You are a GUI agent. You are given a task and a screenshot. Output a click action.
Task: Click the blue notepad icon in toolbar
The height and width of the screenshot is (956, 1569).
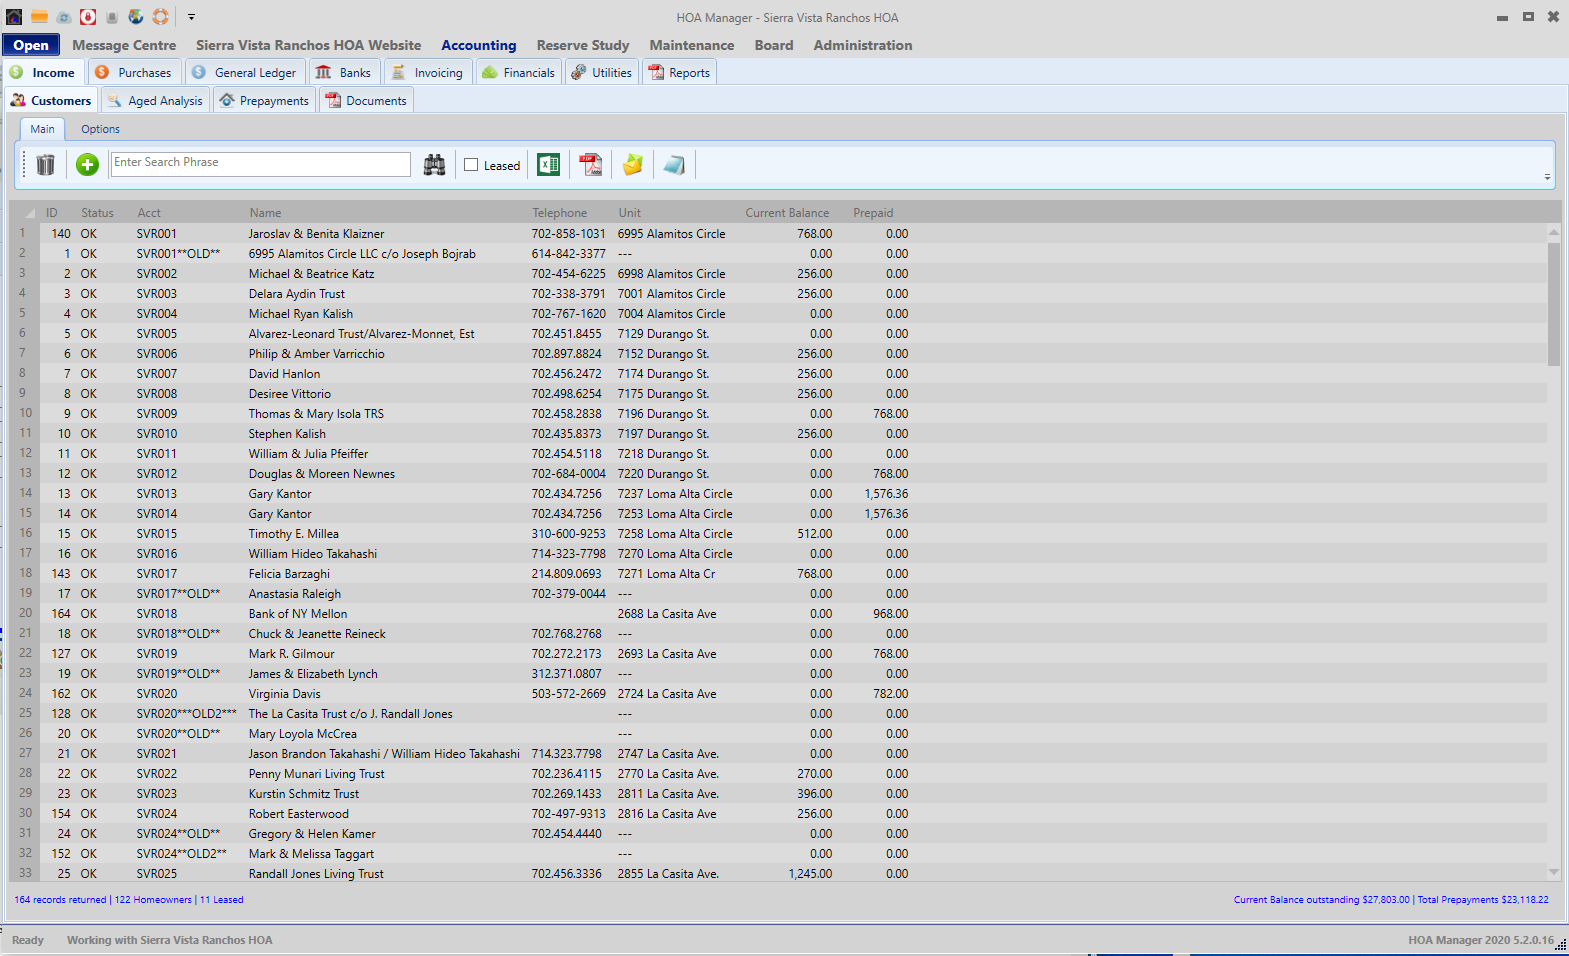pos(675,165)
